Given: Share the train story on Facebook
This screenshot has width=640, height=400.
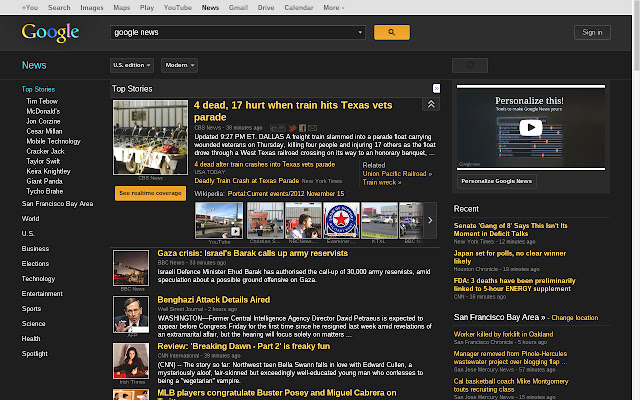Looking at the screenshot, I should pyautogui.click(x=303, y=128).
